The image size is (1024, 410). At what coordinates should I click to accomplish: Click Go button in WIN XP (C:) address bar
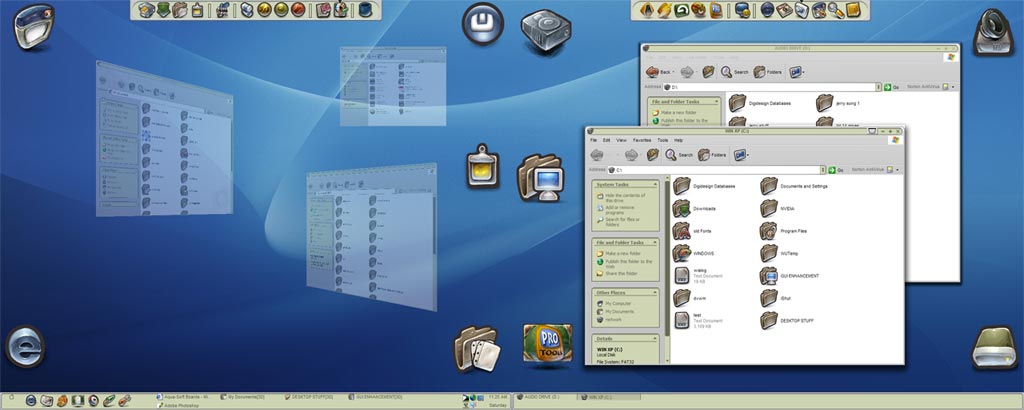click(x=835, y=170)
